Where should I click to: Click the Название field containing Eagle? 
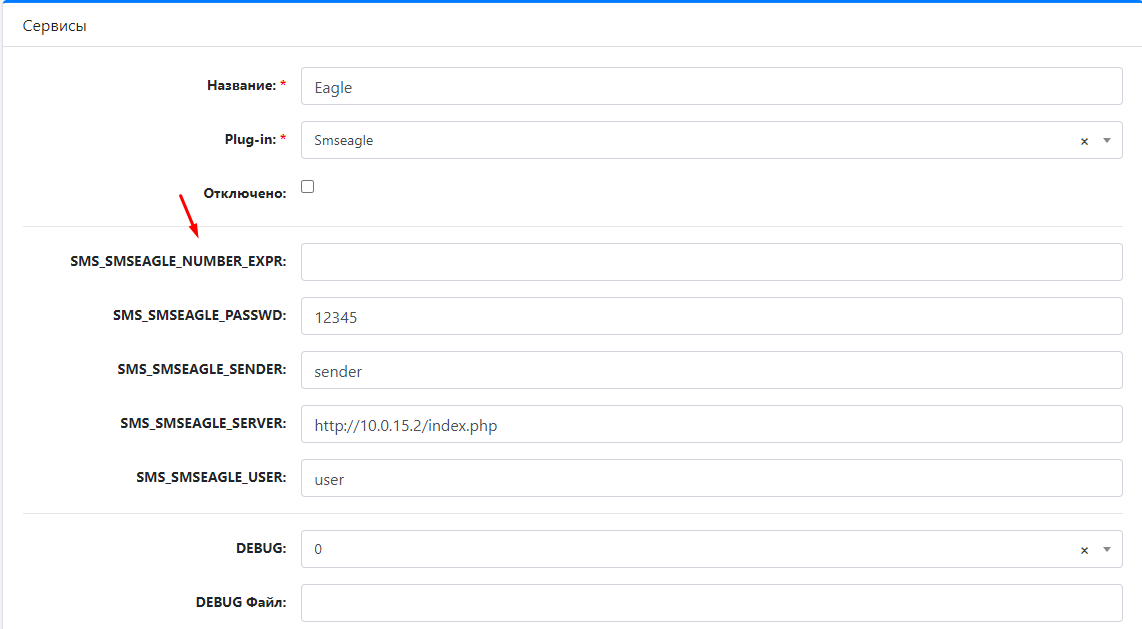coord(712,87)
